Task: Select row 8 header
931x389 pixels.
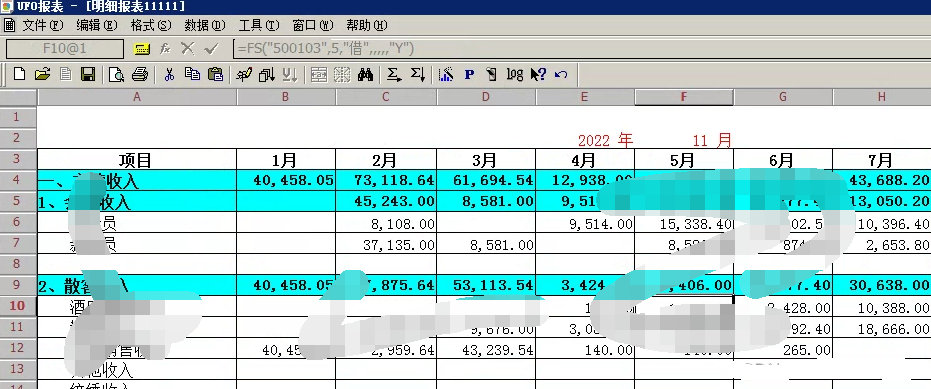Action: pos(18,264)
